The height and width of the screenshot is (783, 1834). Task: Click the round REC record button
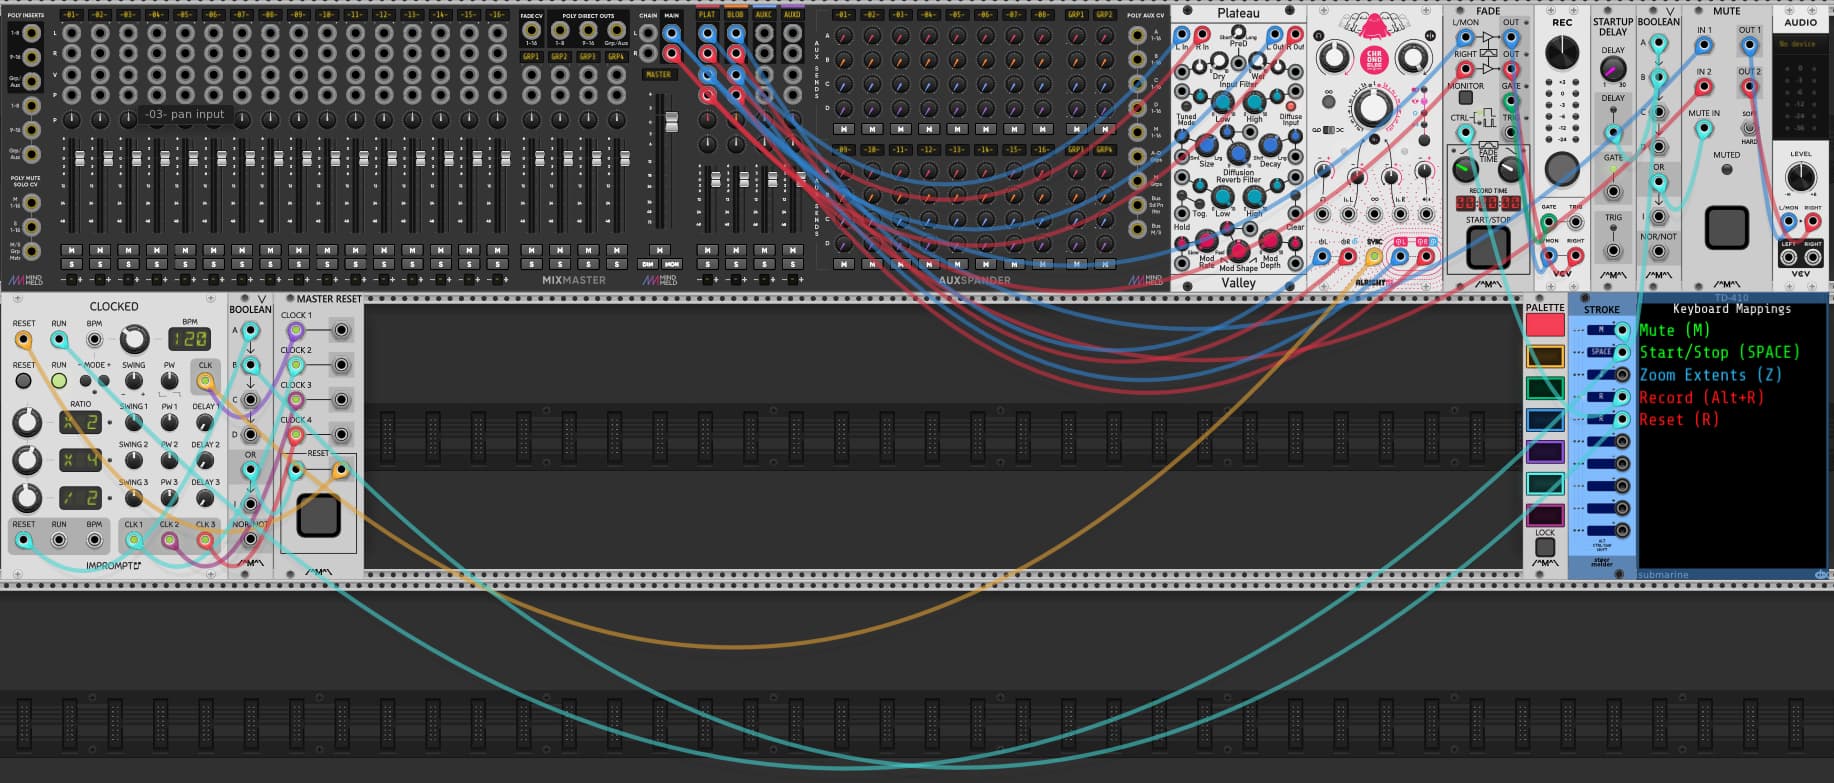point(1562,169)
